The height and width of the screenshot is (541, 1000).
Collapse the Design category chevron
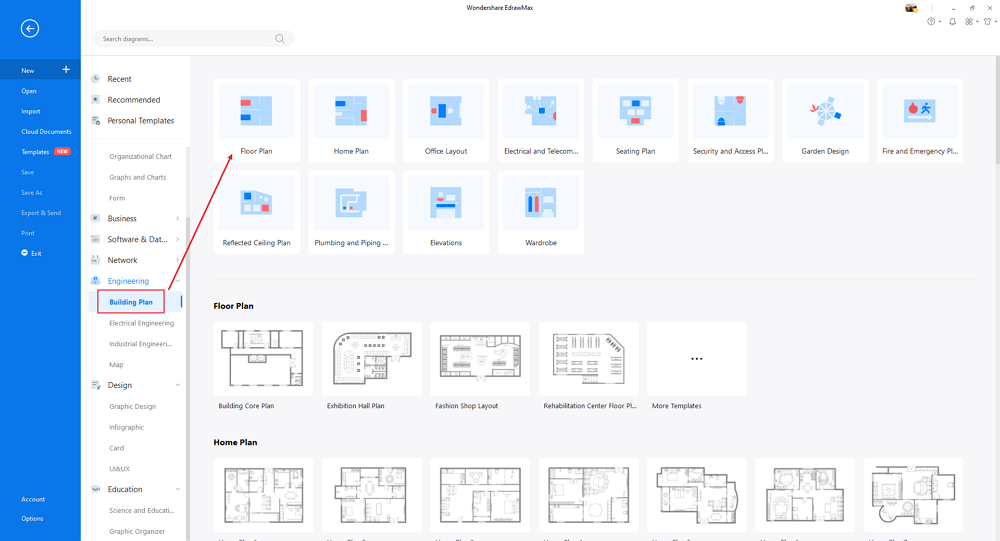(x=177, y=385)
